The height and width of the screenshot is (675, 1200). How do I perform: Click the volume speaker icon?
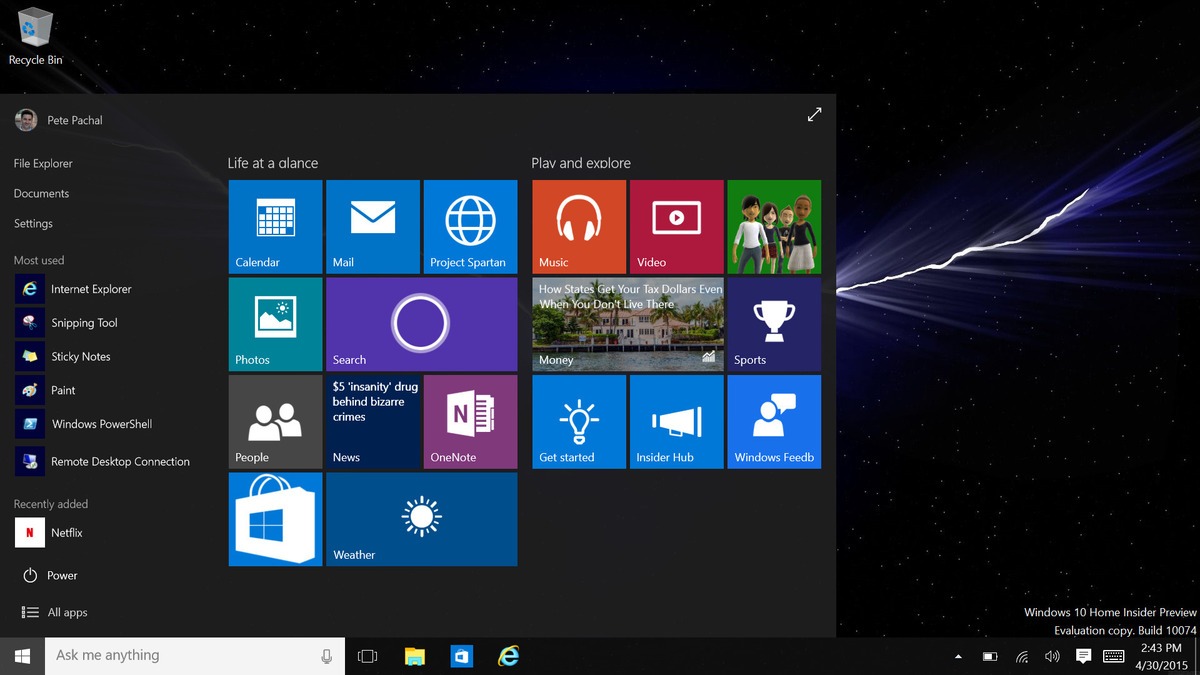1052,657
